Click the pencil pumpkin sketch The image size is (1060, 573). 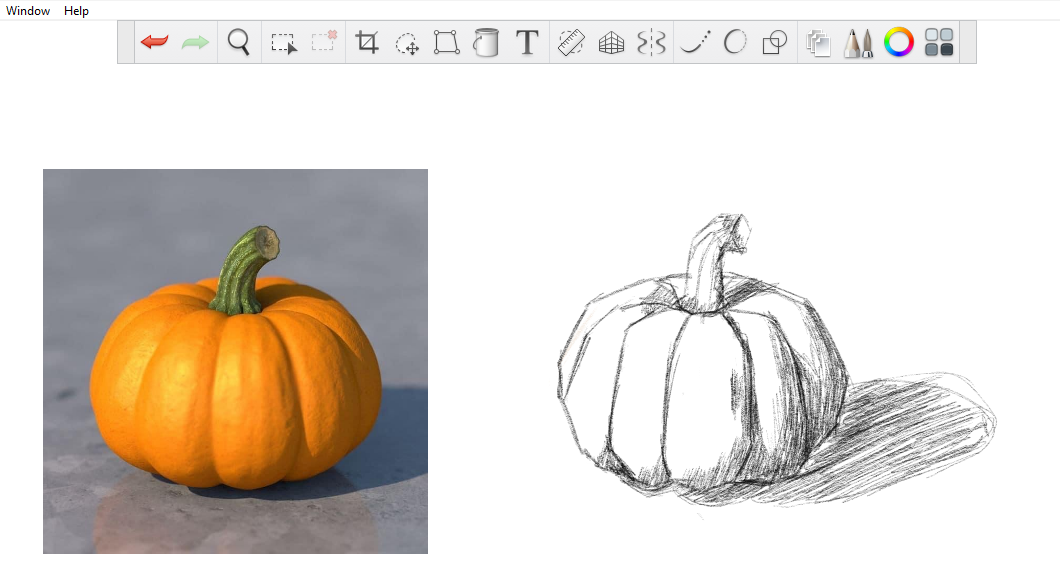point(776,362)
